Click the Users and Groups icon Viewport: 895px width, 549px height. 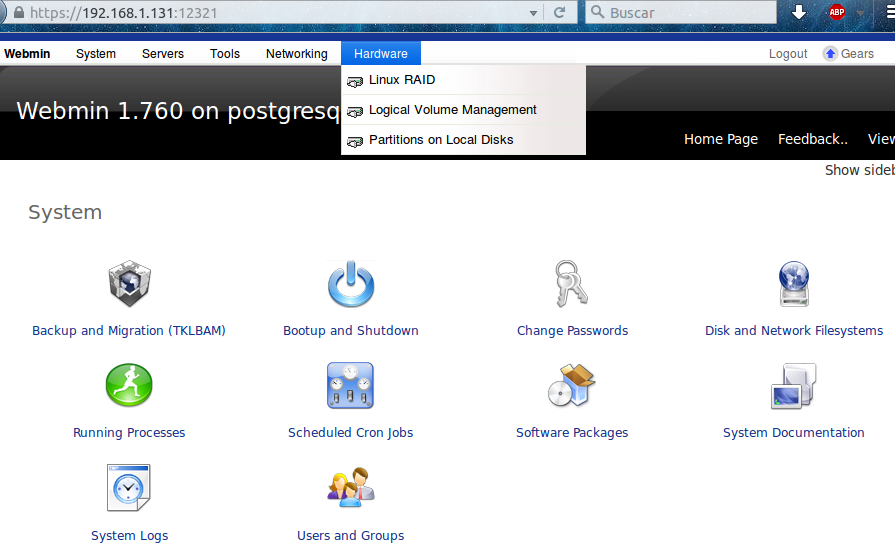click(x=350, y=489)
